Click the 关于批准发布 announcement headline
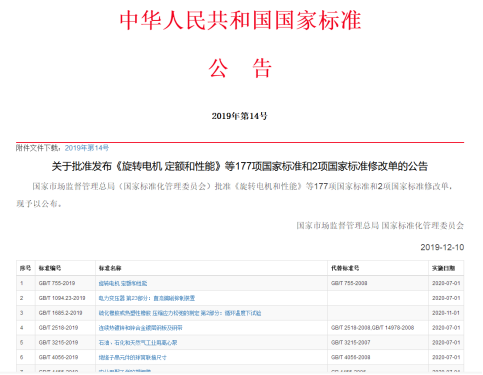The image size is (483, 375). pos(239,166)
